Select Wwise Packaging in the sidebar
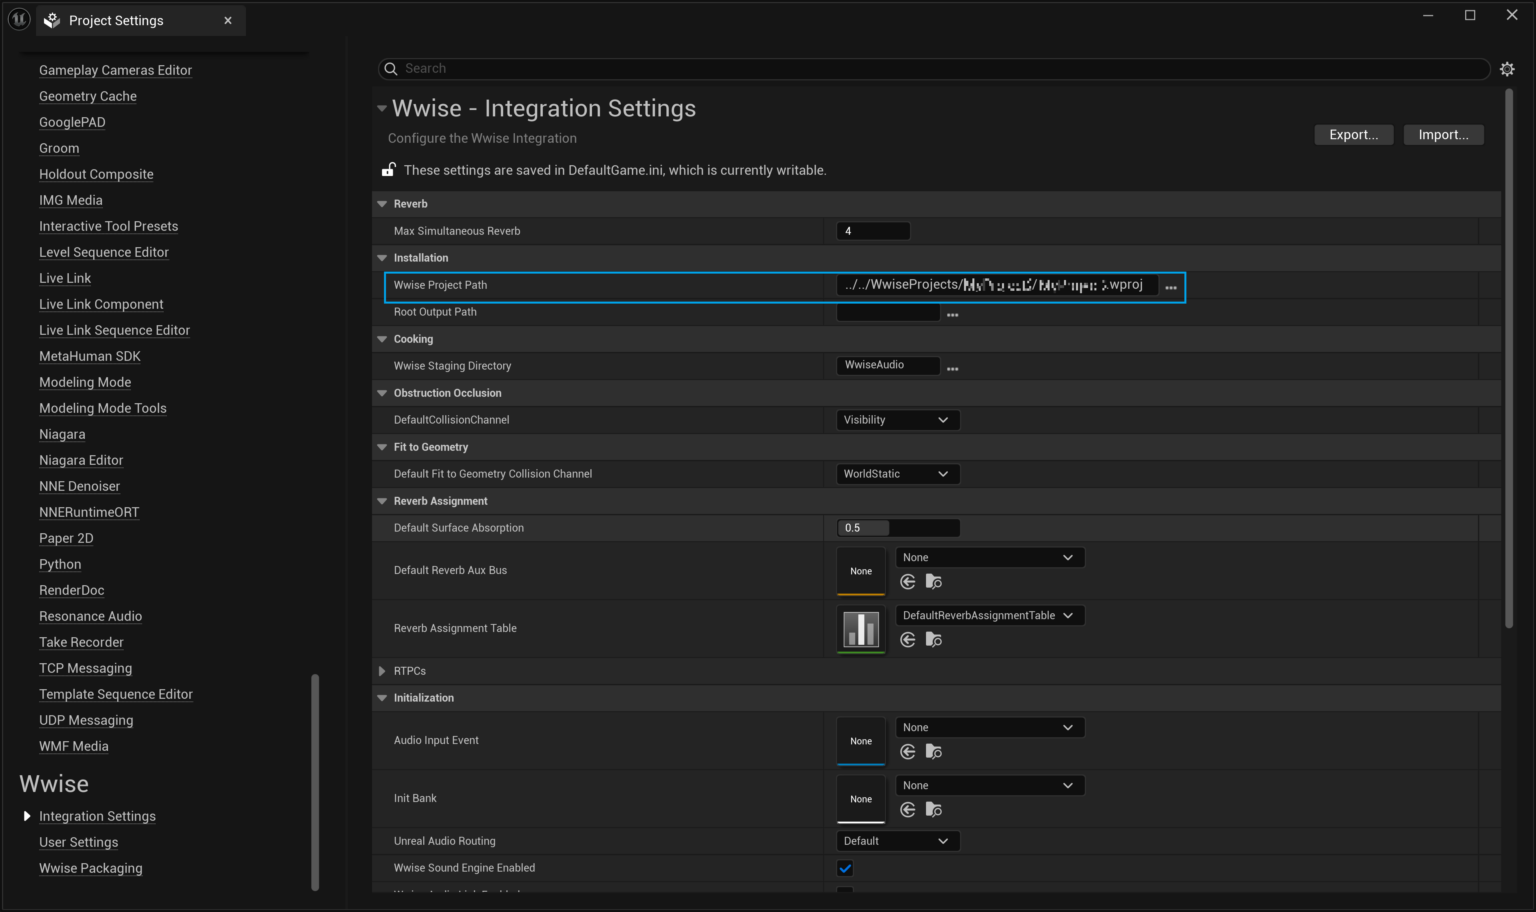 tap(90, 868)
